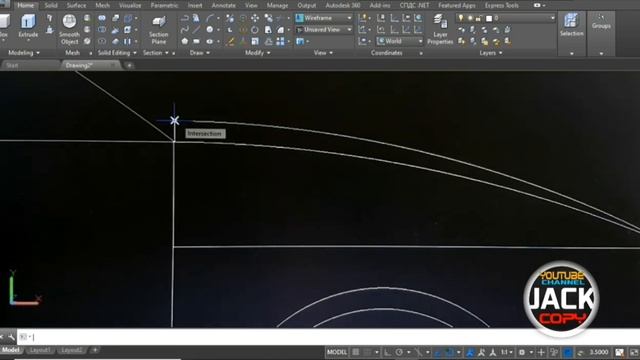Click the Match Layer icon in Layers panel

tap(507, 41)
